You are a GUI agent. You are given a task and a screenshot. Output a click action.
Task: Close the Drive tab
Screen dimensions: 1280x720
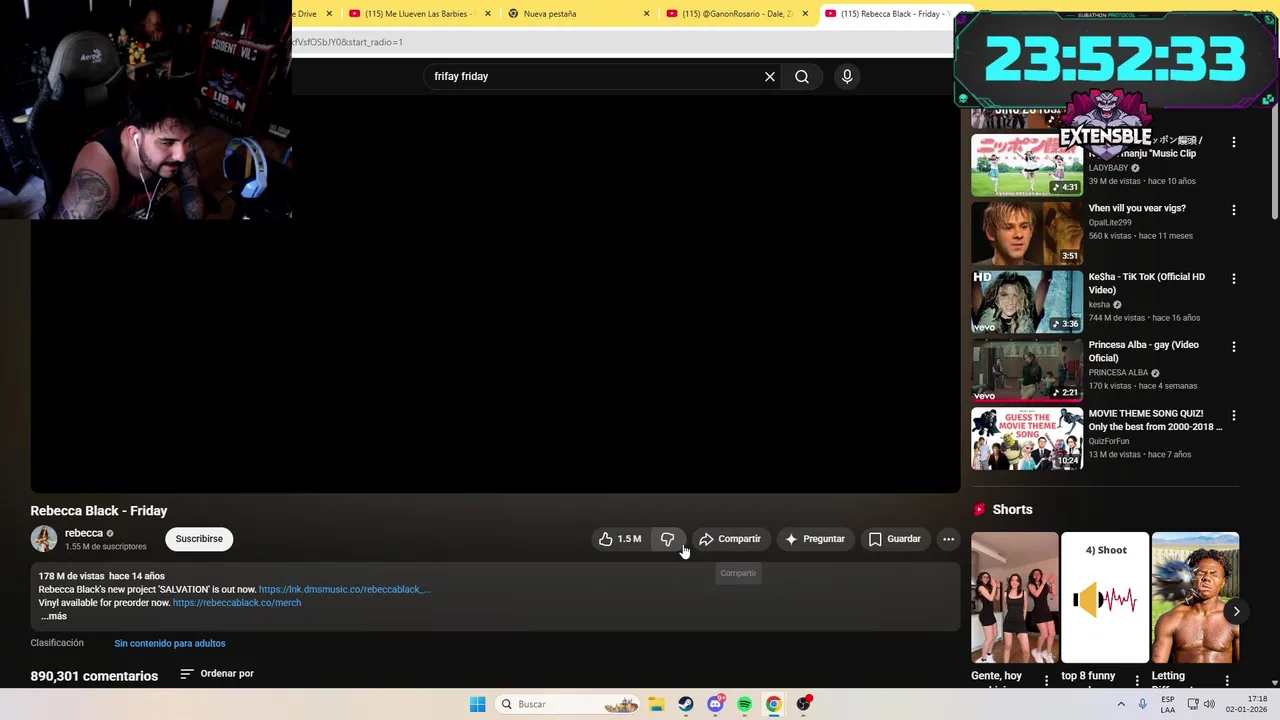[x=329, y=14]
